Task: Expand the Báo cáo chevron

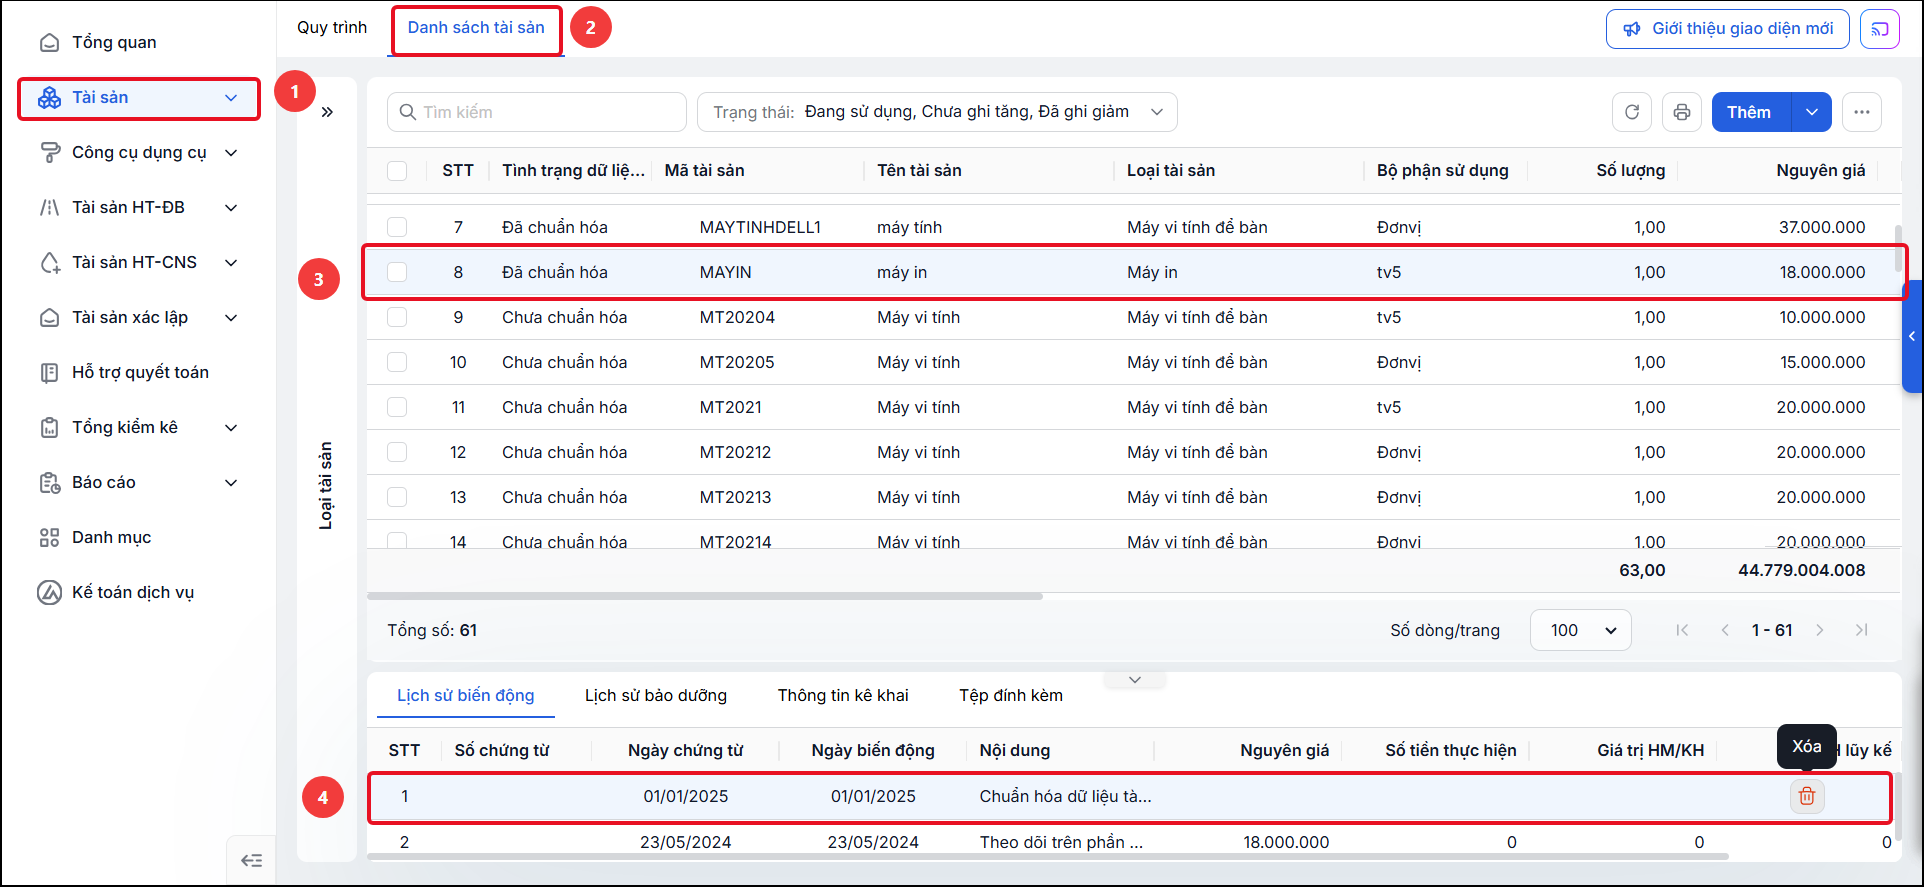Action: click(231, 483)
